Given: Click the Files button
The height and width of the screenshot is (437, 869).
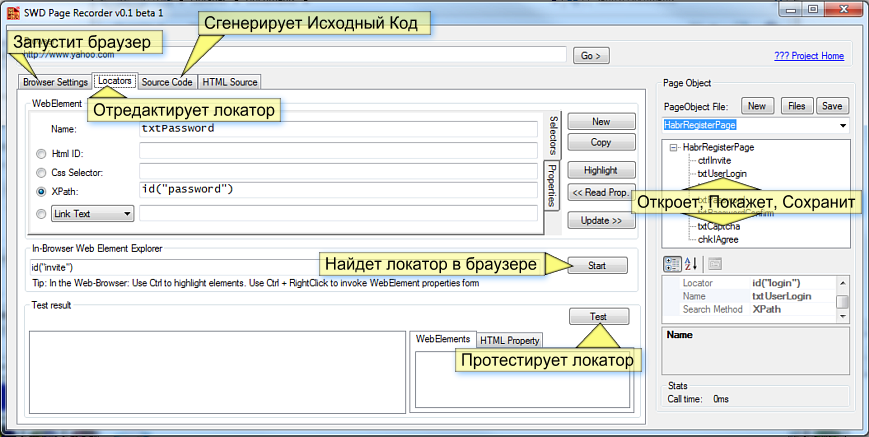Looking at the screenshot, I should click(x=797, y=106).
